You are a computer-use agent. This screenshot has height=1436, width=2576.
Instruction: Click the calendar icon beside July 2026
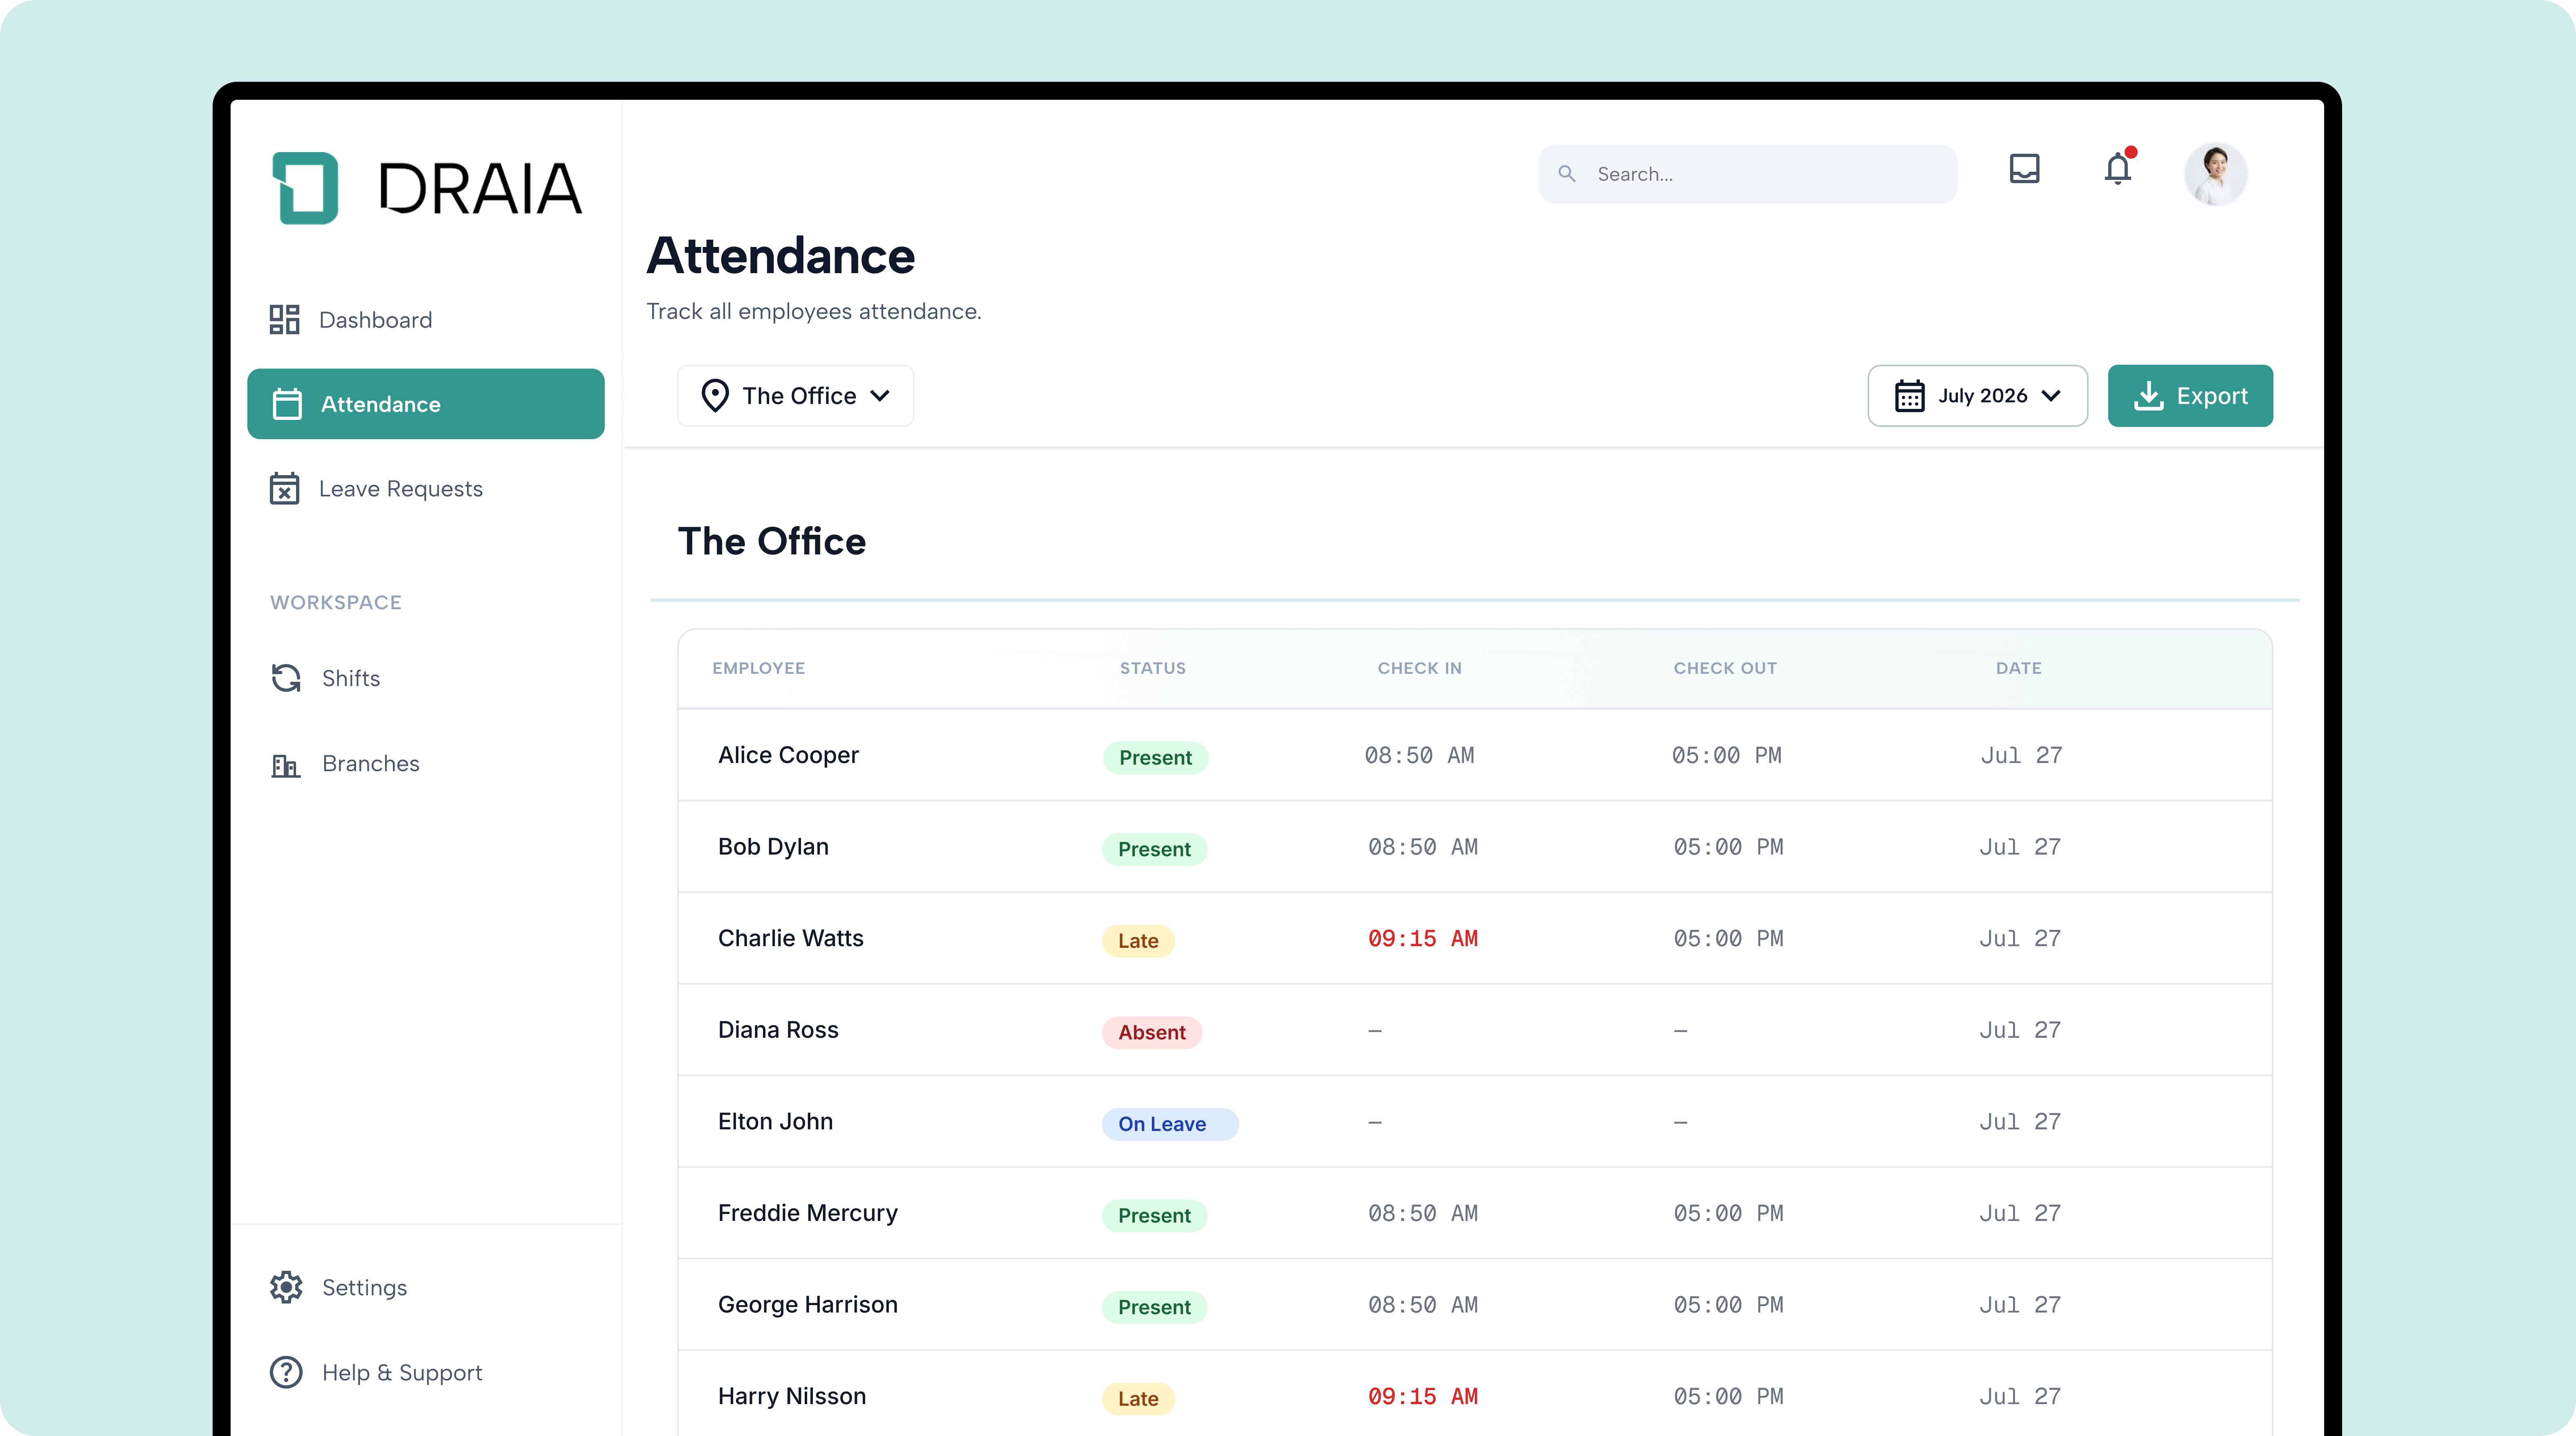(x=1909, y=396)
